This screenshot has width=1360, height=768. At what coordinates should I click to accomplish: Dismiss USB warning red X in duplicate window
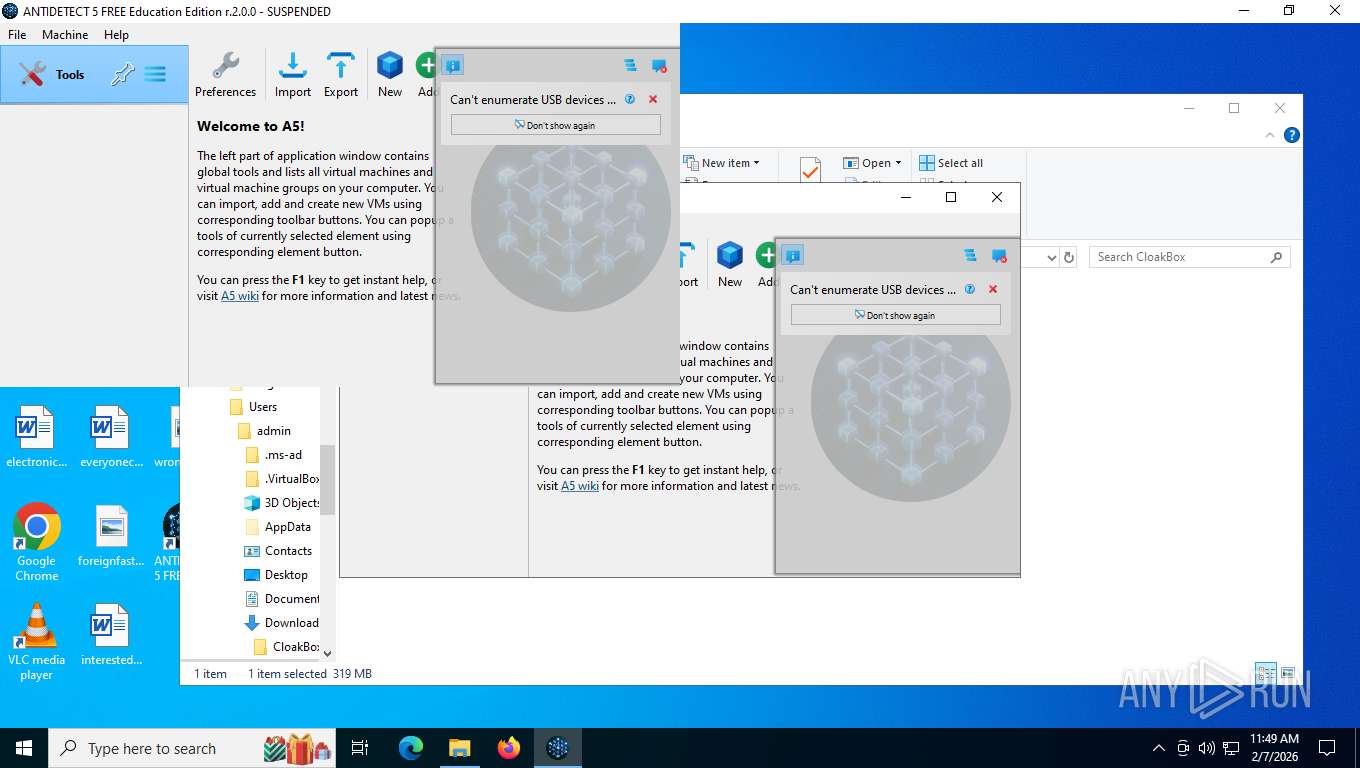(x=993, y=289)
